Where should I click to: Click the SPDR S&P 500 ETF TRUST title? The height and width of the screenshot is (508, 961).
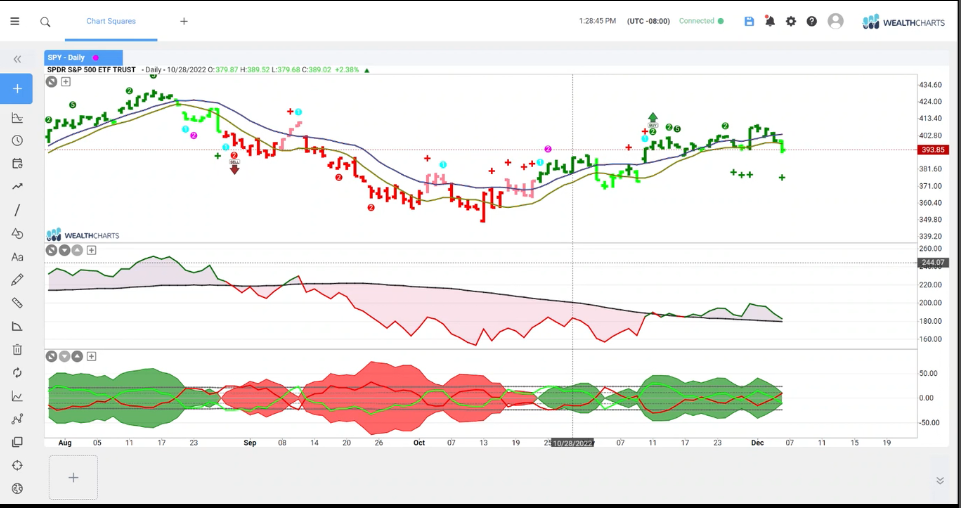click(x=91, y=70)
